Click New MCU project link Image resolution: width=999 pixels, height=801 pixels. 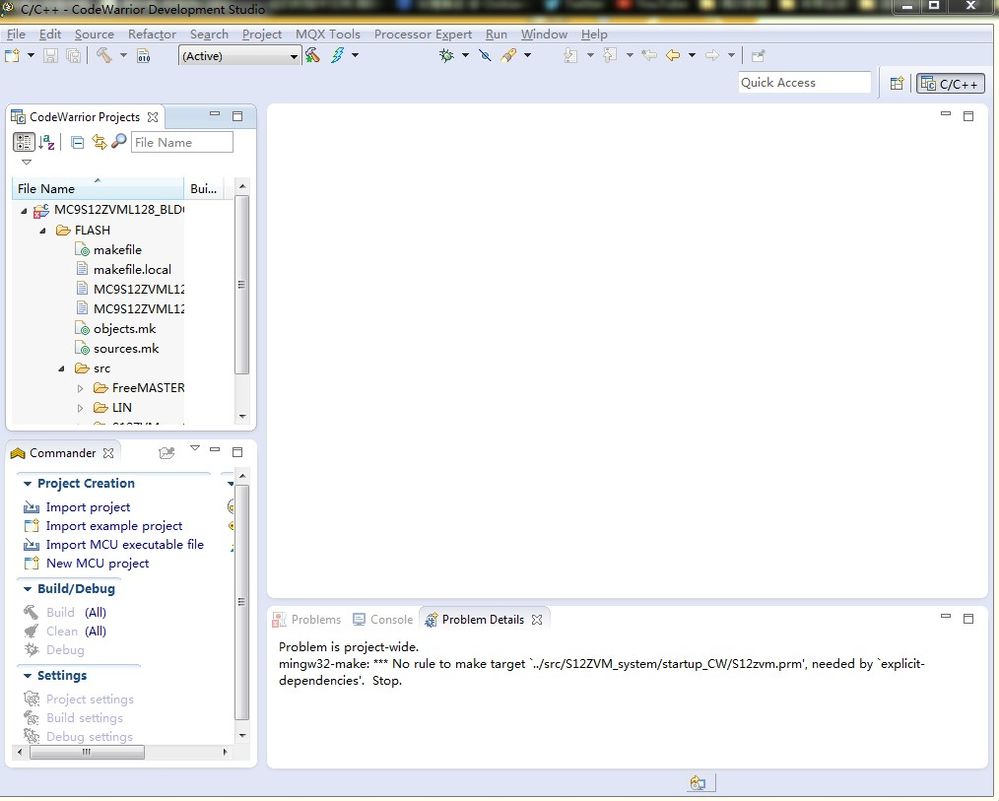coord(97,564)
